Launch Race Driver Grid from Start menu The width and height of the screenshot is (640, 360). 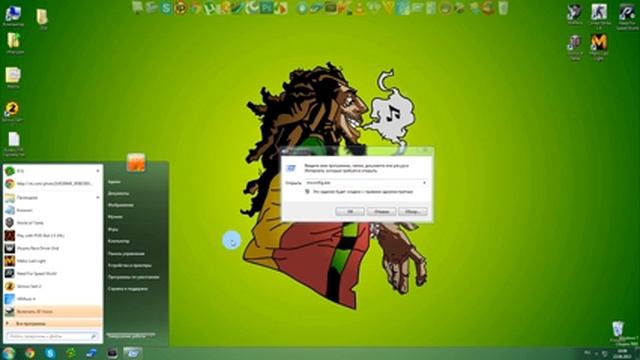click(53, 248)
